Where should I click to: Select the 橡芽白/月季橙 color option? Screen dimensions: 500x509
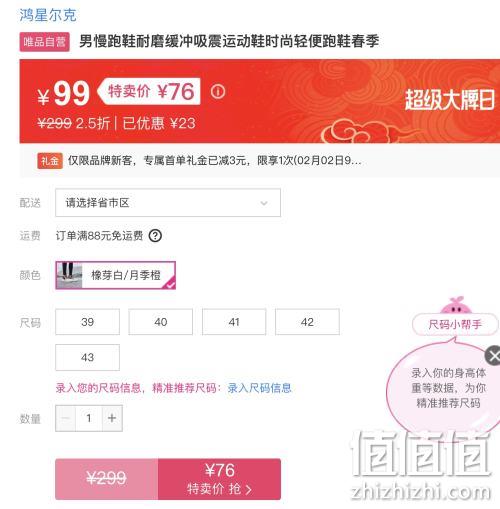coord(115,275)
